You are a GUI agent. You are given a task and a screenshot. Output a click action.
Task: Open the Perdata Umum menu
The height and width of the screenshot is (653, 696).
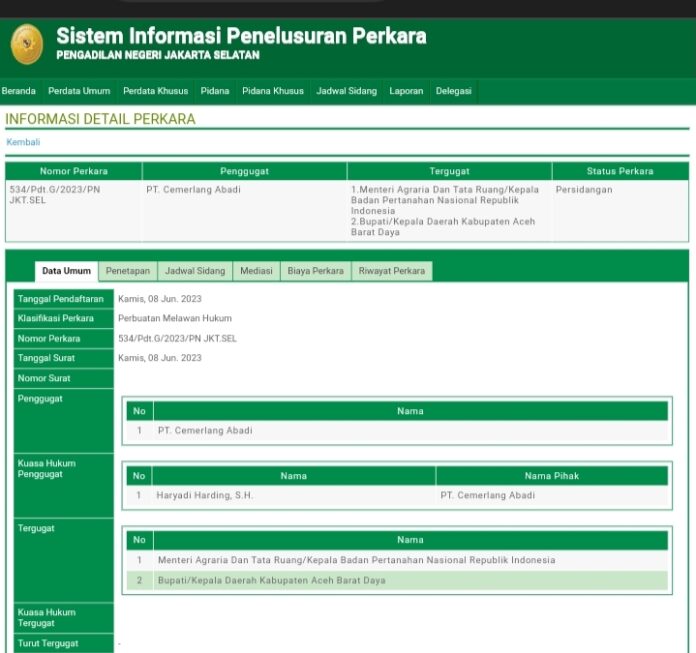79,91
